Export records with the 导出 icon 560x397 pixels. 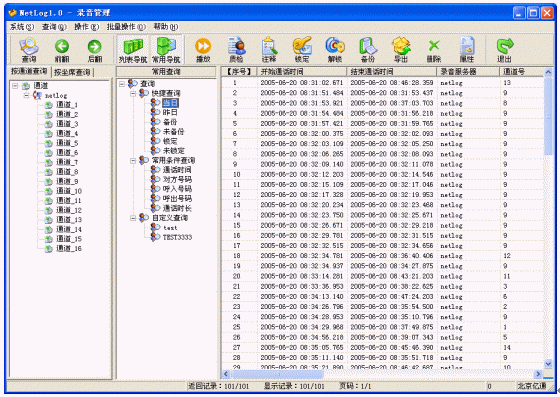[401, 50]
